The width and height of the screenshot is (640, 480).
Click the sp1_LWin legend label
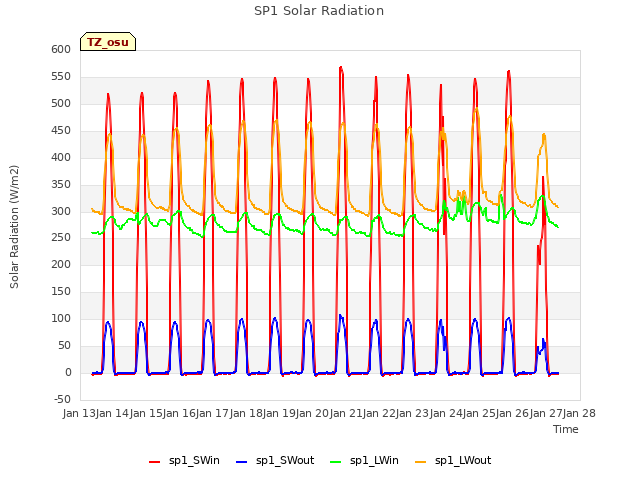(x=374, y=460)
